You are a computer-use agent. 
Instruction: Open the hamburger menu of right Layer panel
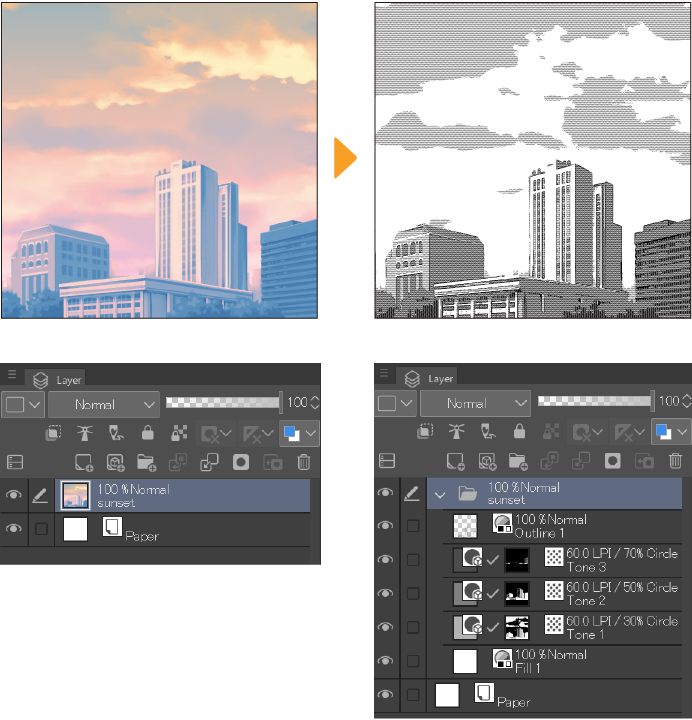click(385, 375)
